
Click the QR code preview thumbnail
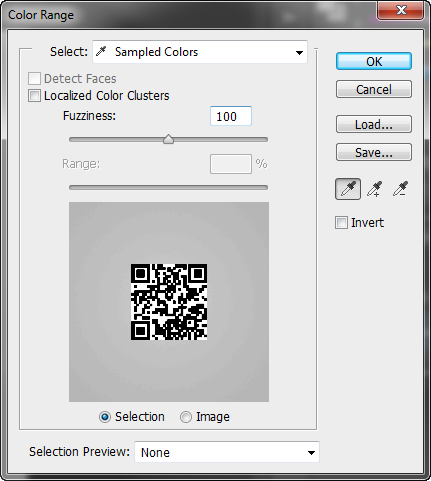[169, 302]
